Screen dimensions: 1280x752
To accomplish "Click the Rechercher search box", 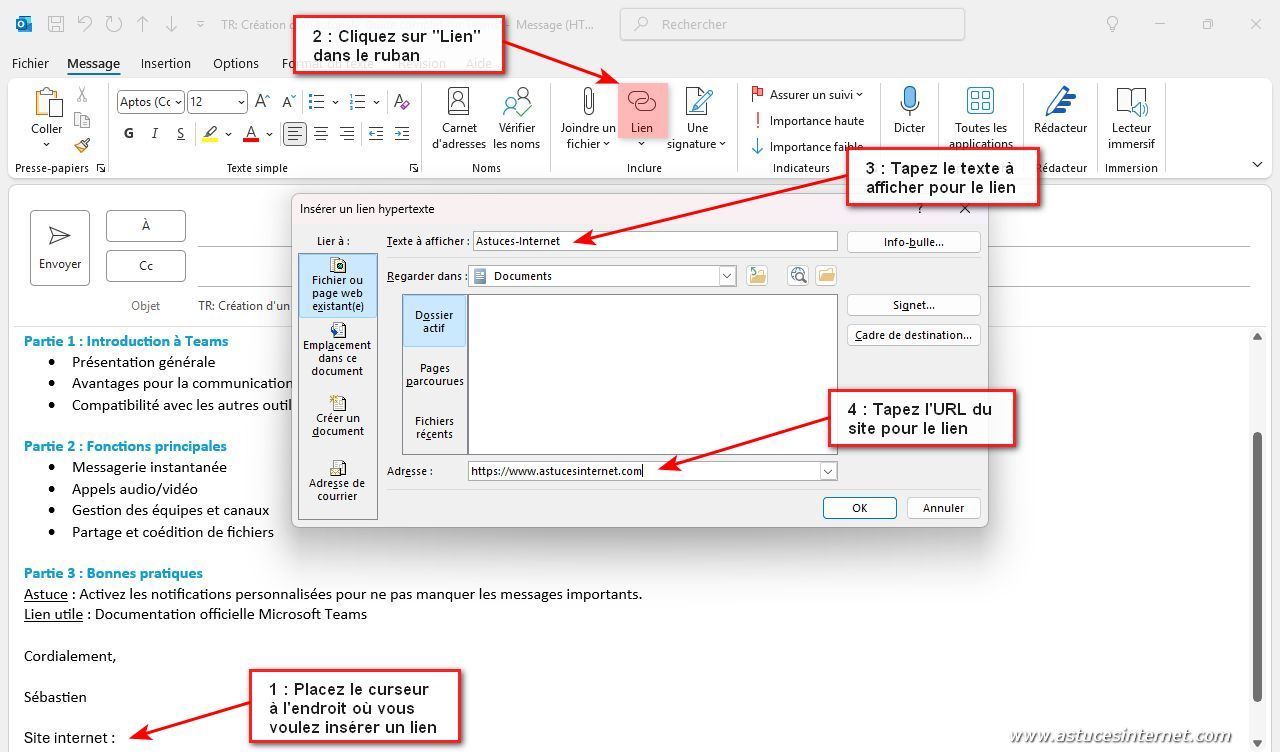I will pyautogui.click(x=792, y=24).
